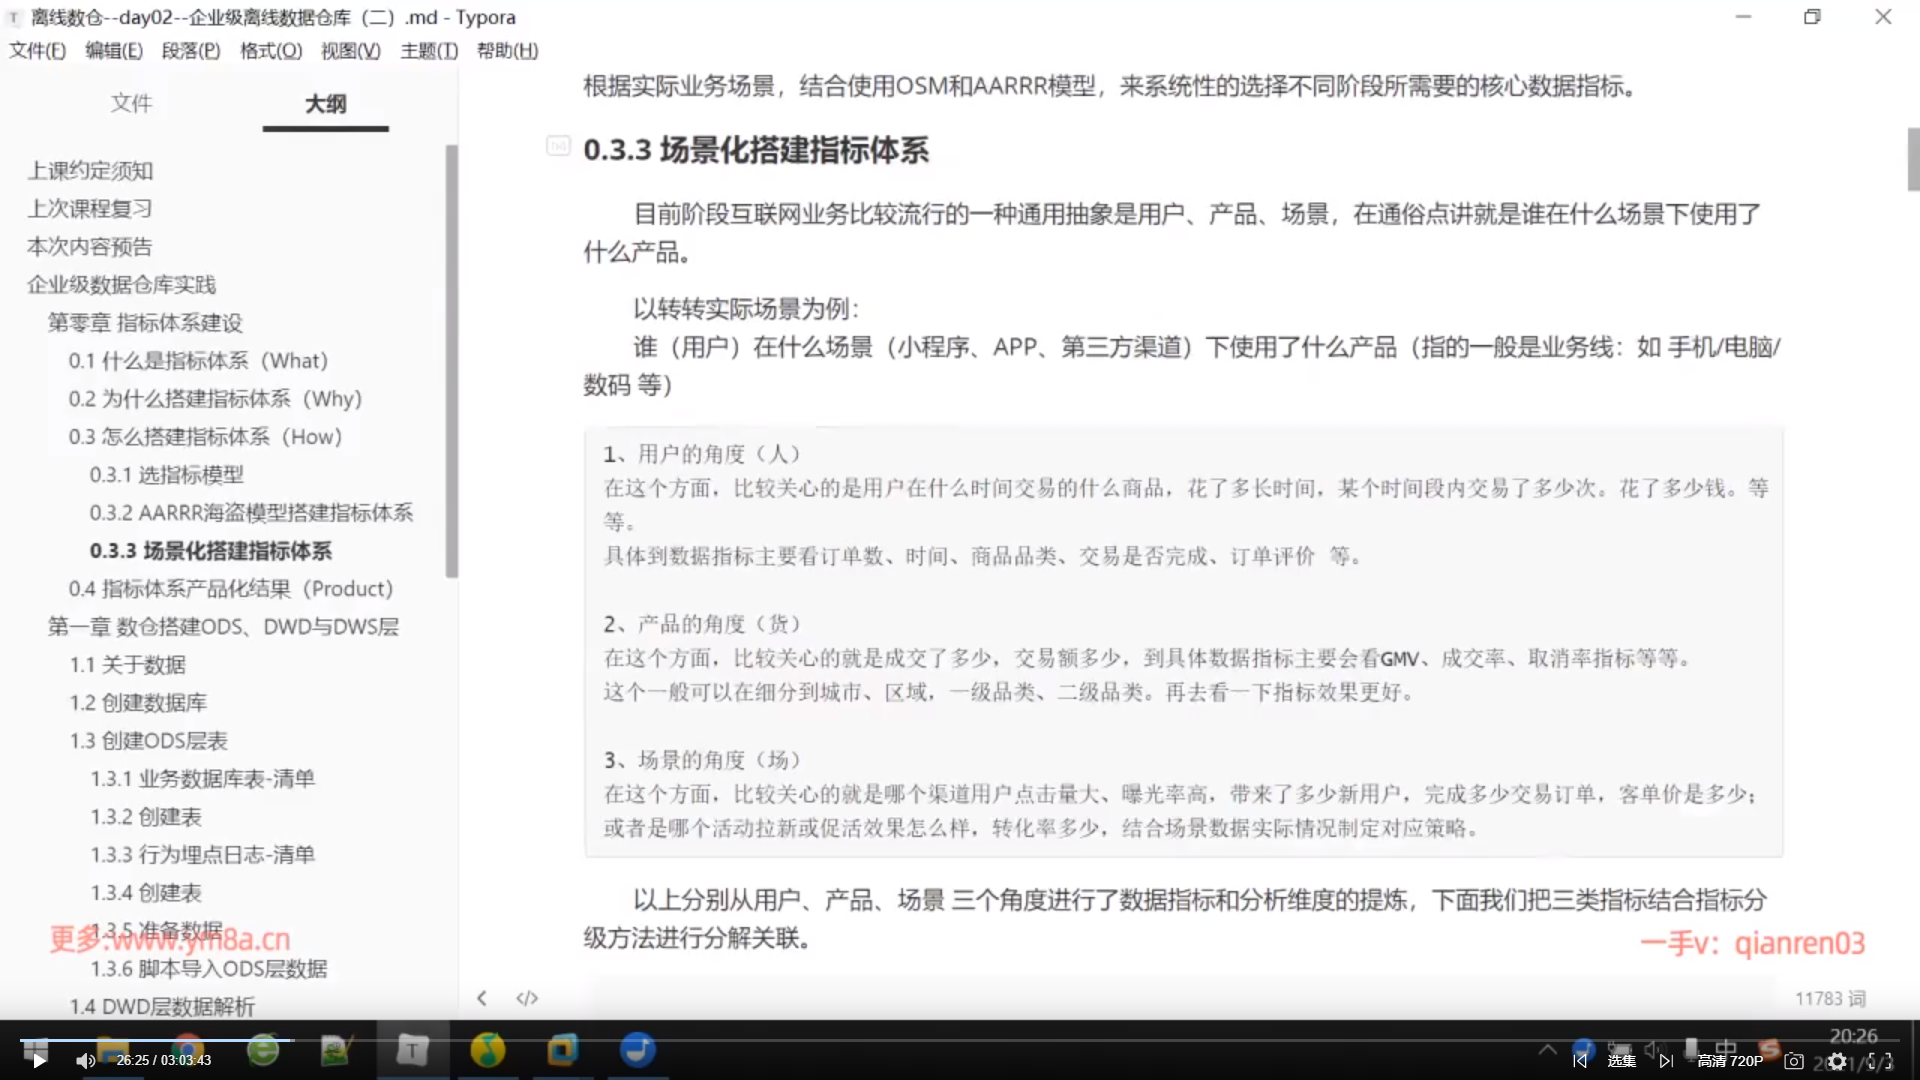Click the 11783 词 word count
This screenshot has width=1920, height=1080.
[x=1829, y=998]
